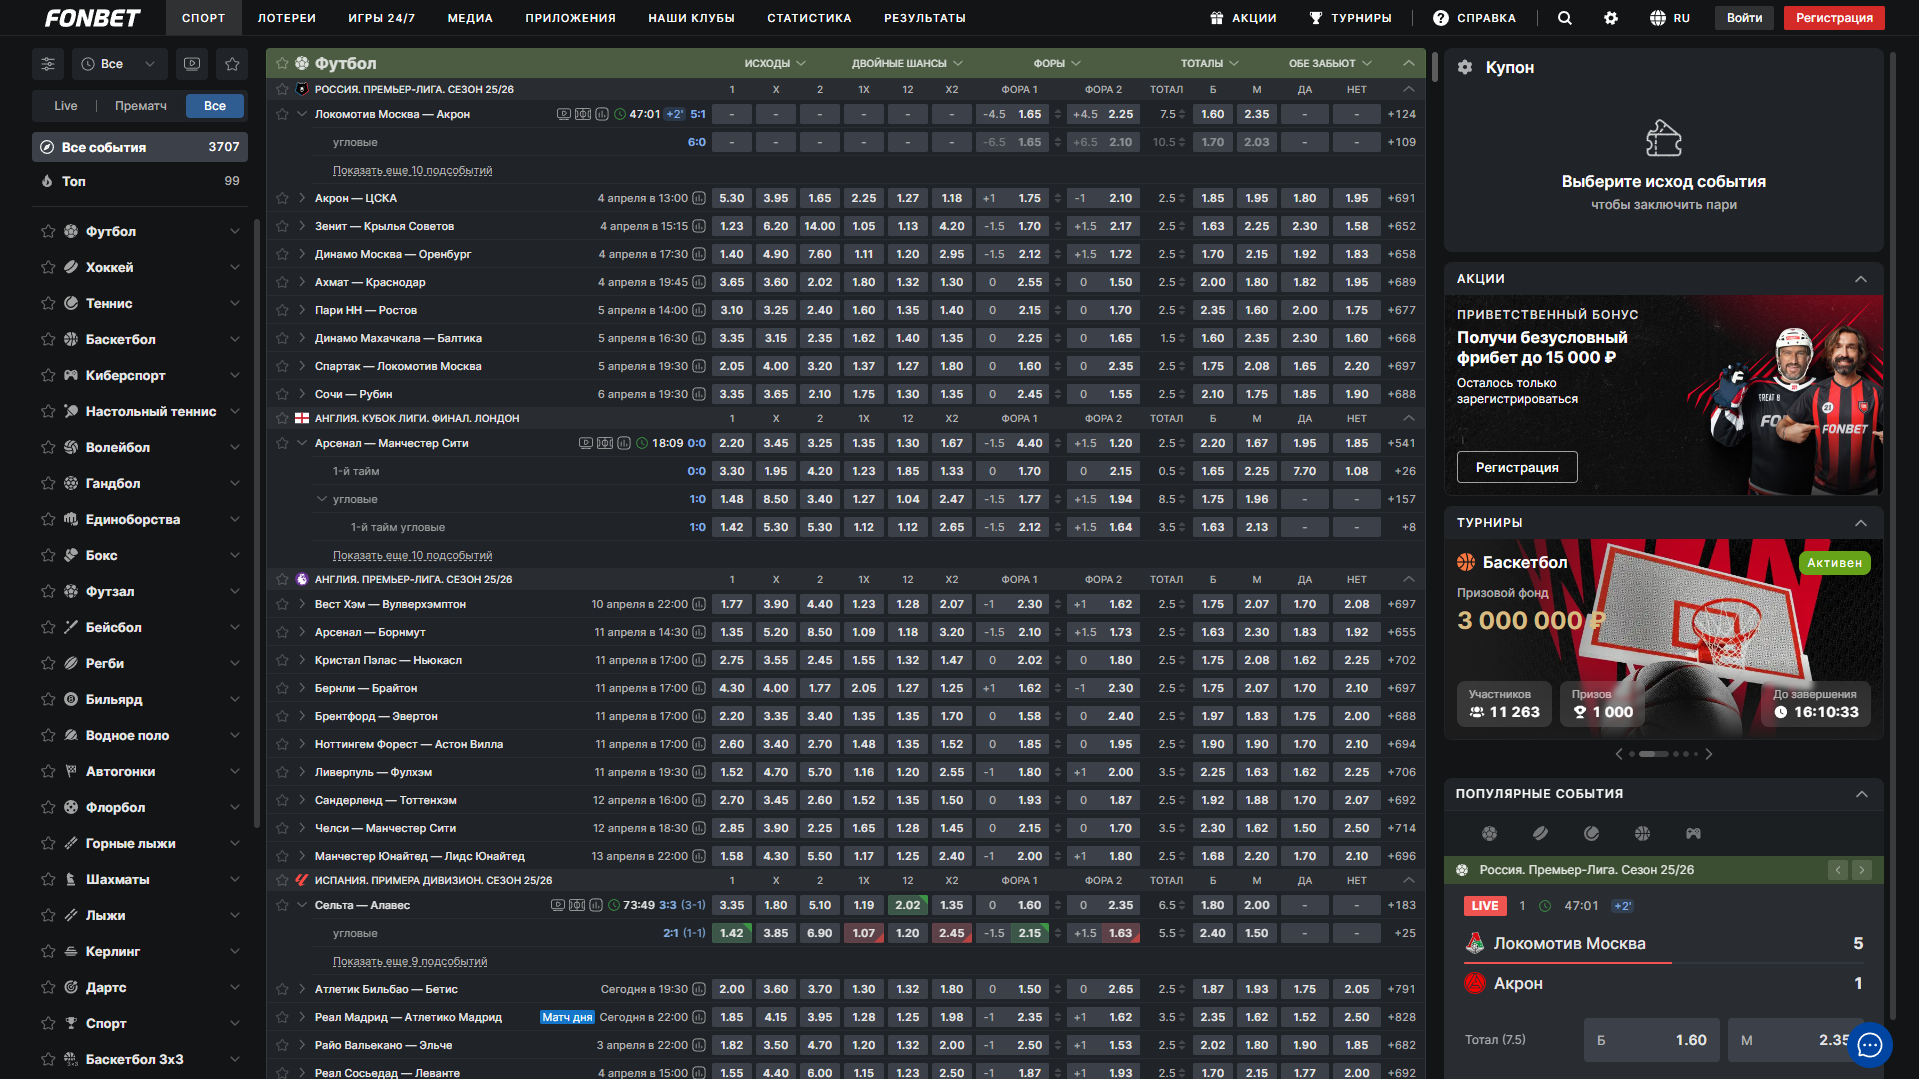This screenshot has height=1079, width=1919.
Task: Pick total over 1.60 in popular event
Action: [x=1652, y=1040]
